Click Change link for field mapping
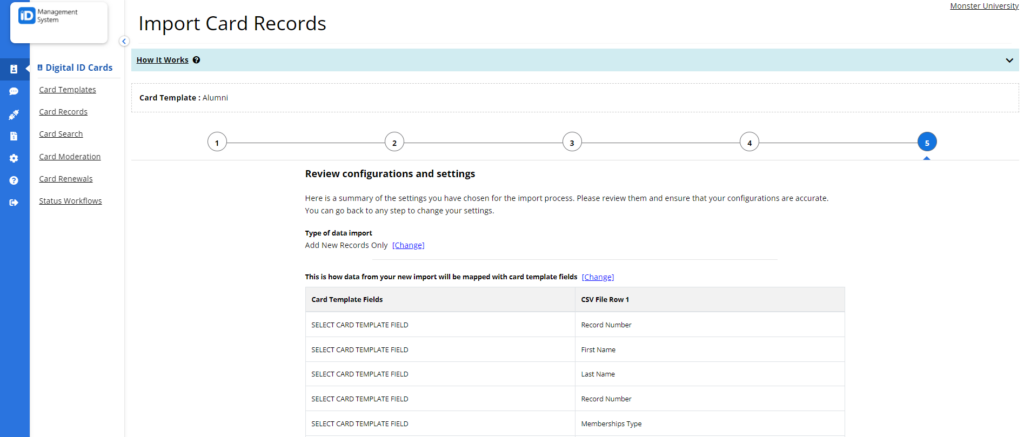 598,277
